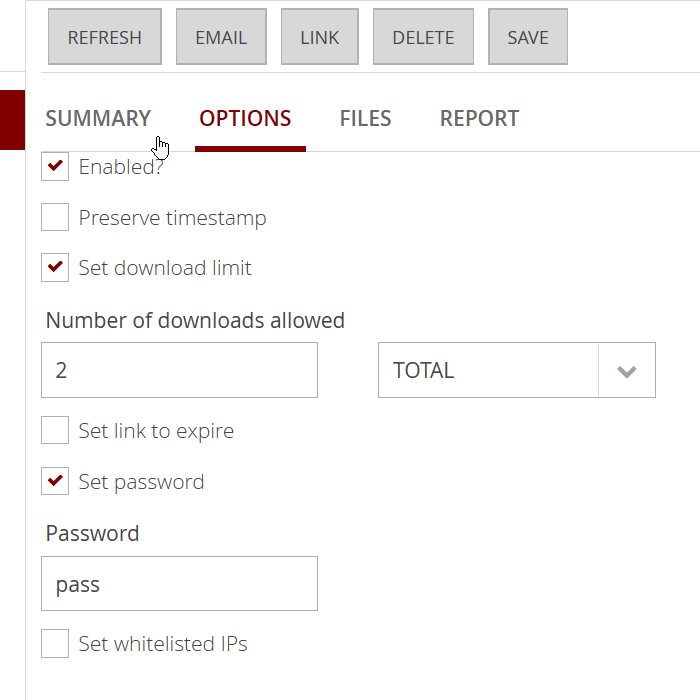This screenshot has height=700, width=700.
Task: Select the OPTIONS tab
Action: click(x=245, y=119)
